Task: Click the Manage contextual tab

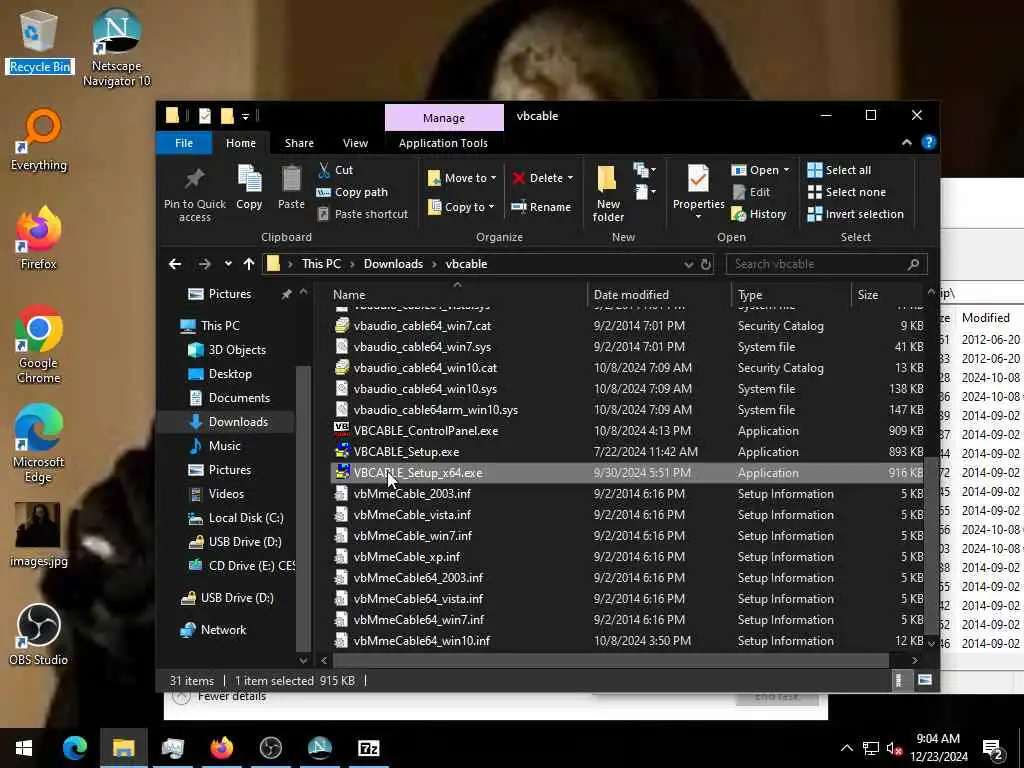Action: point(444,118)
